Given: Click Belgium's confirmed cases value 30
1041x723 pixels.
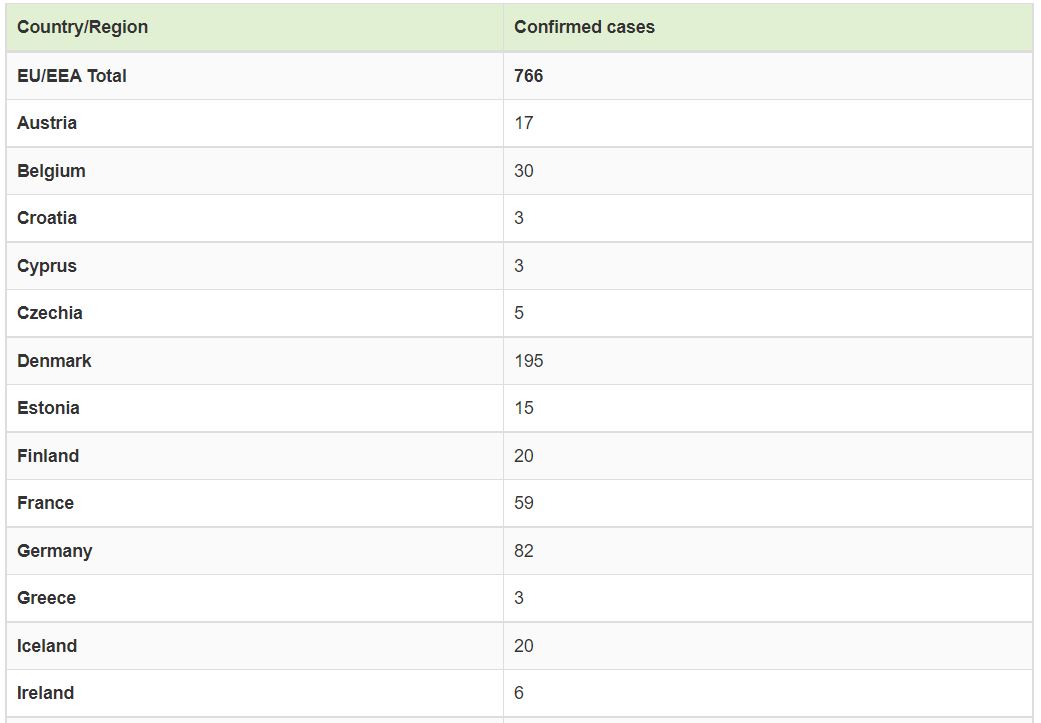Looking at the screenshot, I should 524,171.
